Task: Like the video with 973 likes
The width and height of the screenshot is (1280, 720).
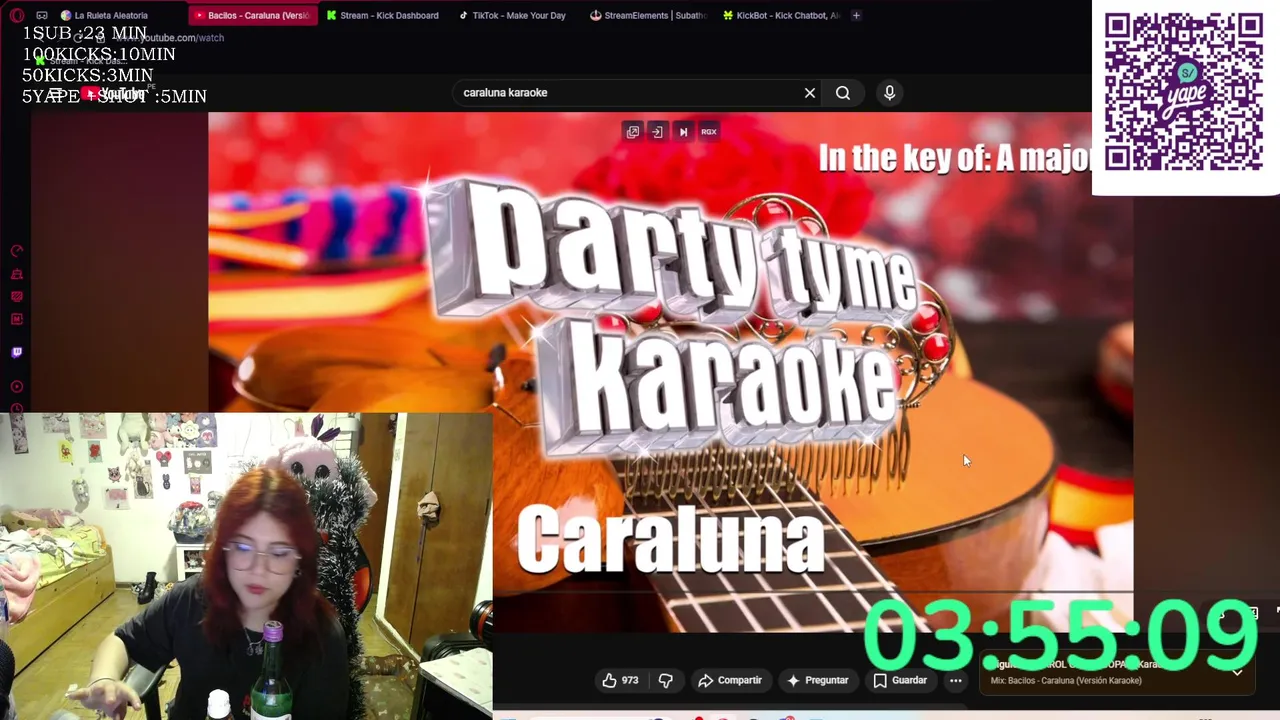Action: tap(620, 680)
